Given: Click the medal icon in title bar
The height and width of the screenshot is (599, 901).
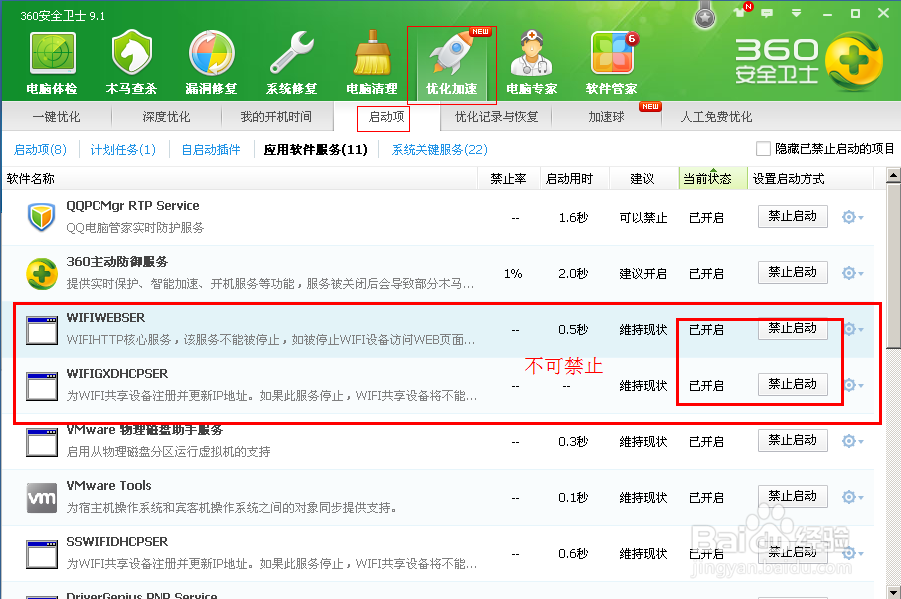Looking at the screenshot, I should 704,17.
